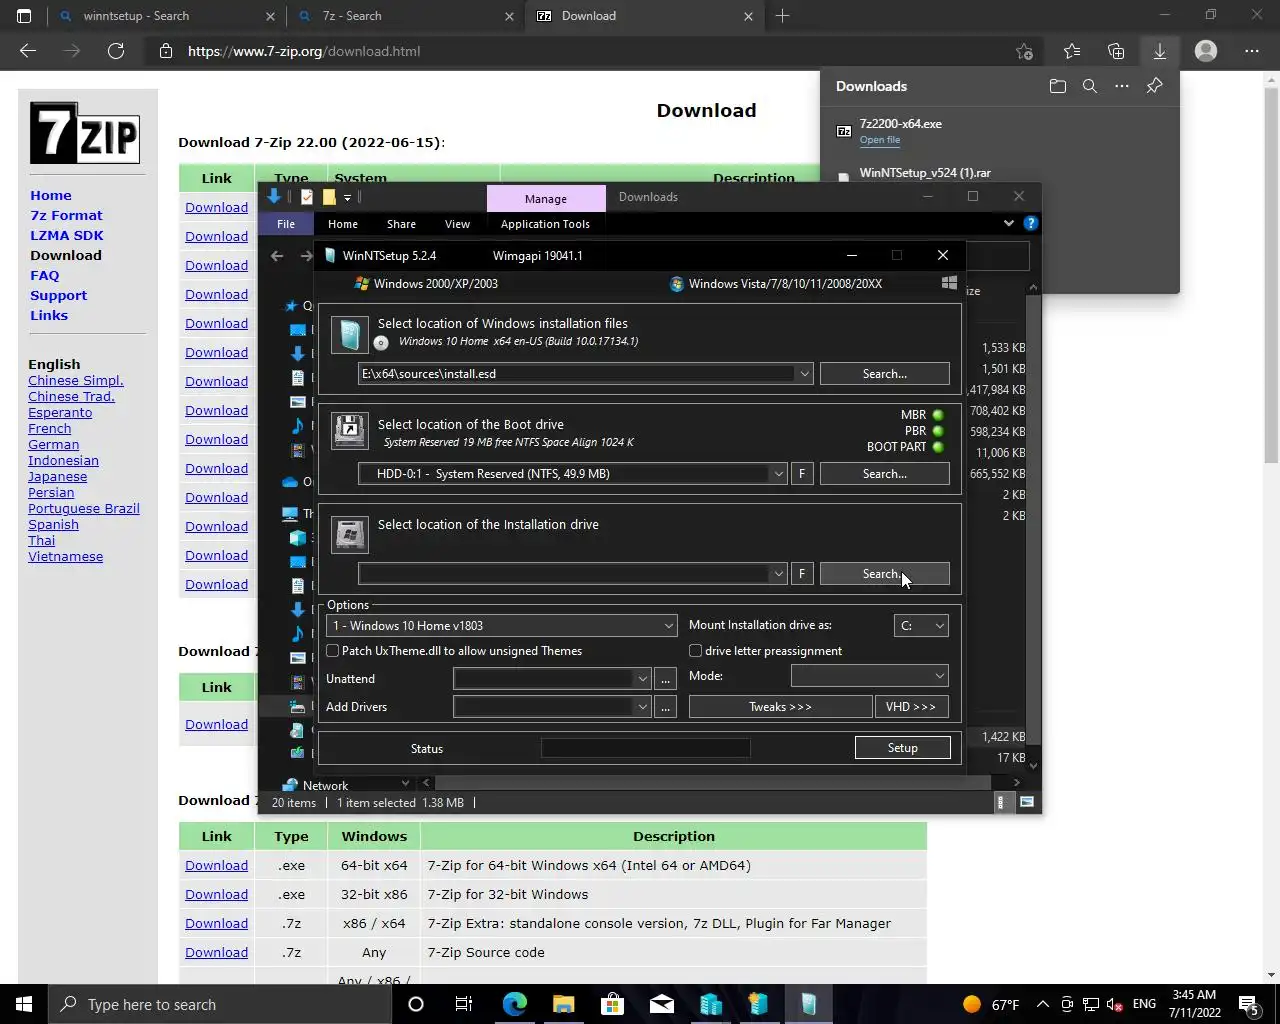Click the Windows logo icon in WinNTSetup header
This screenshot has width=1280, height=1024.
pos(949,283)
